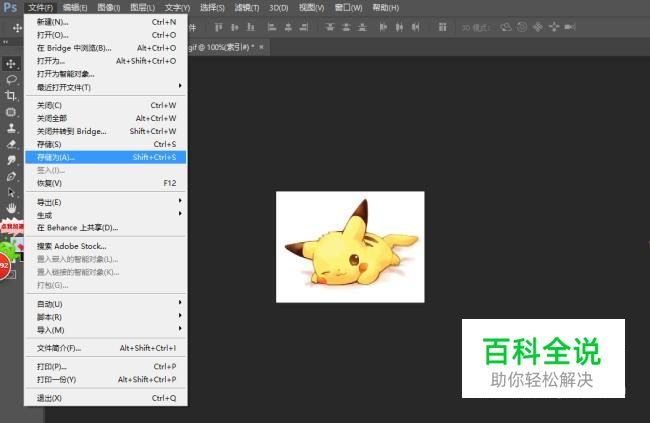Expand 导入(M) submenu
Screen dimensions: 650x423
pyautogui.click(x=105, y=330)
